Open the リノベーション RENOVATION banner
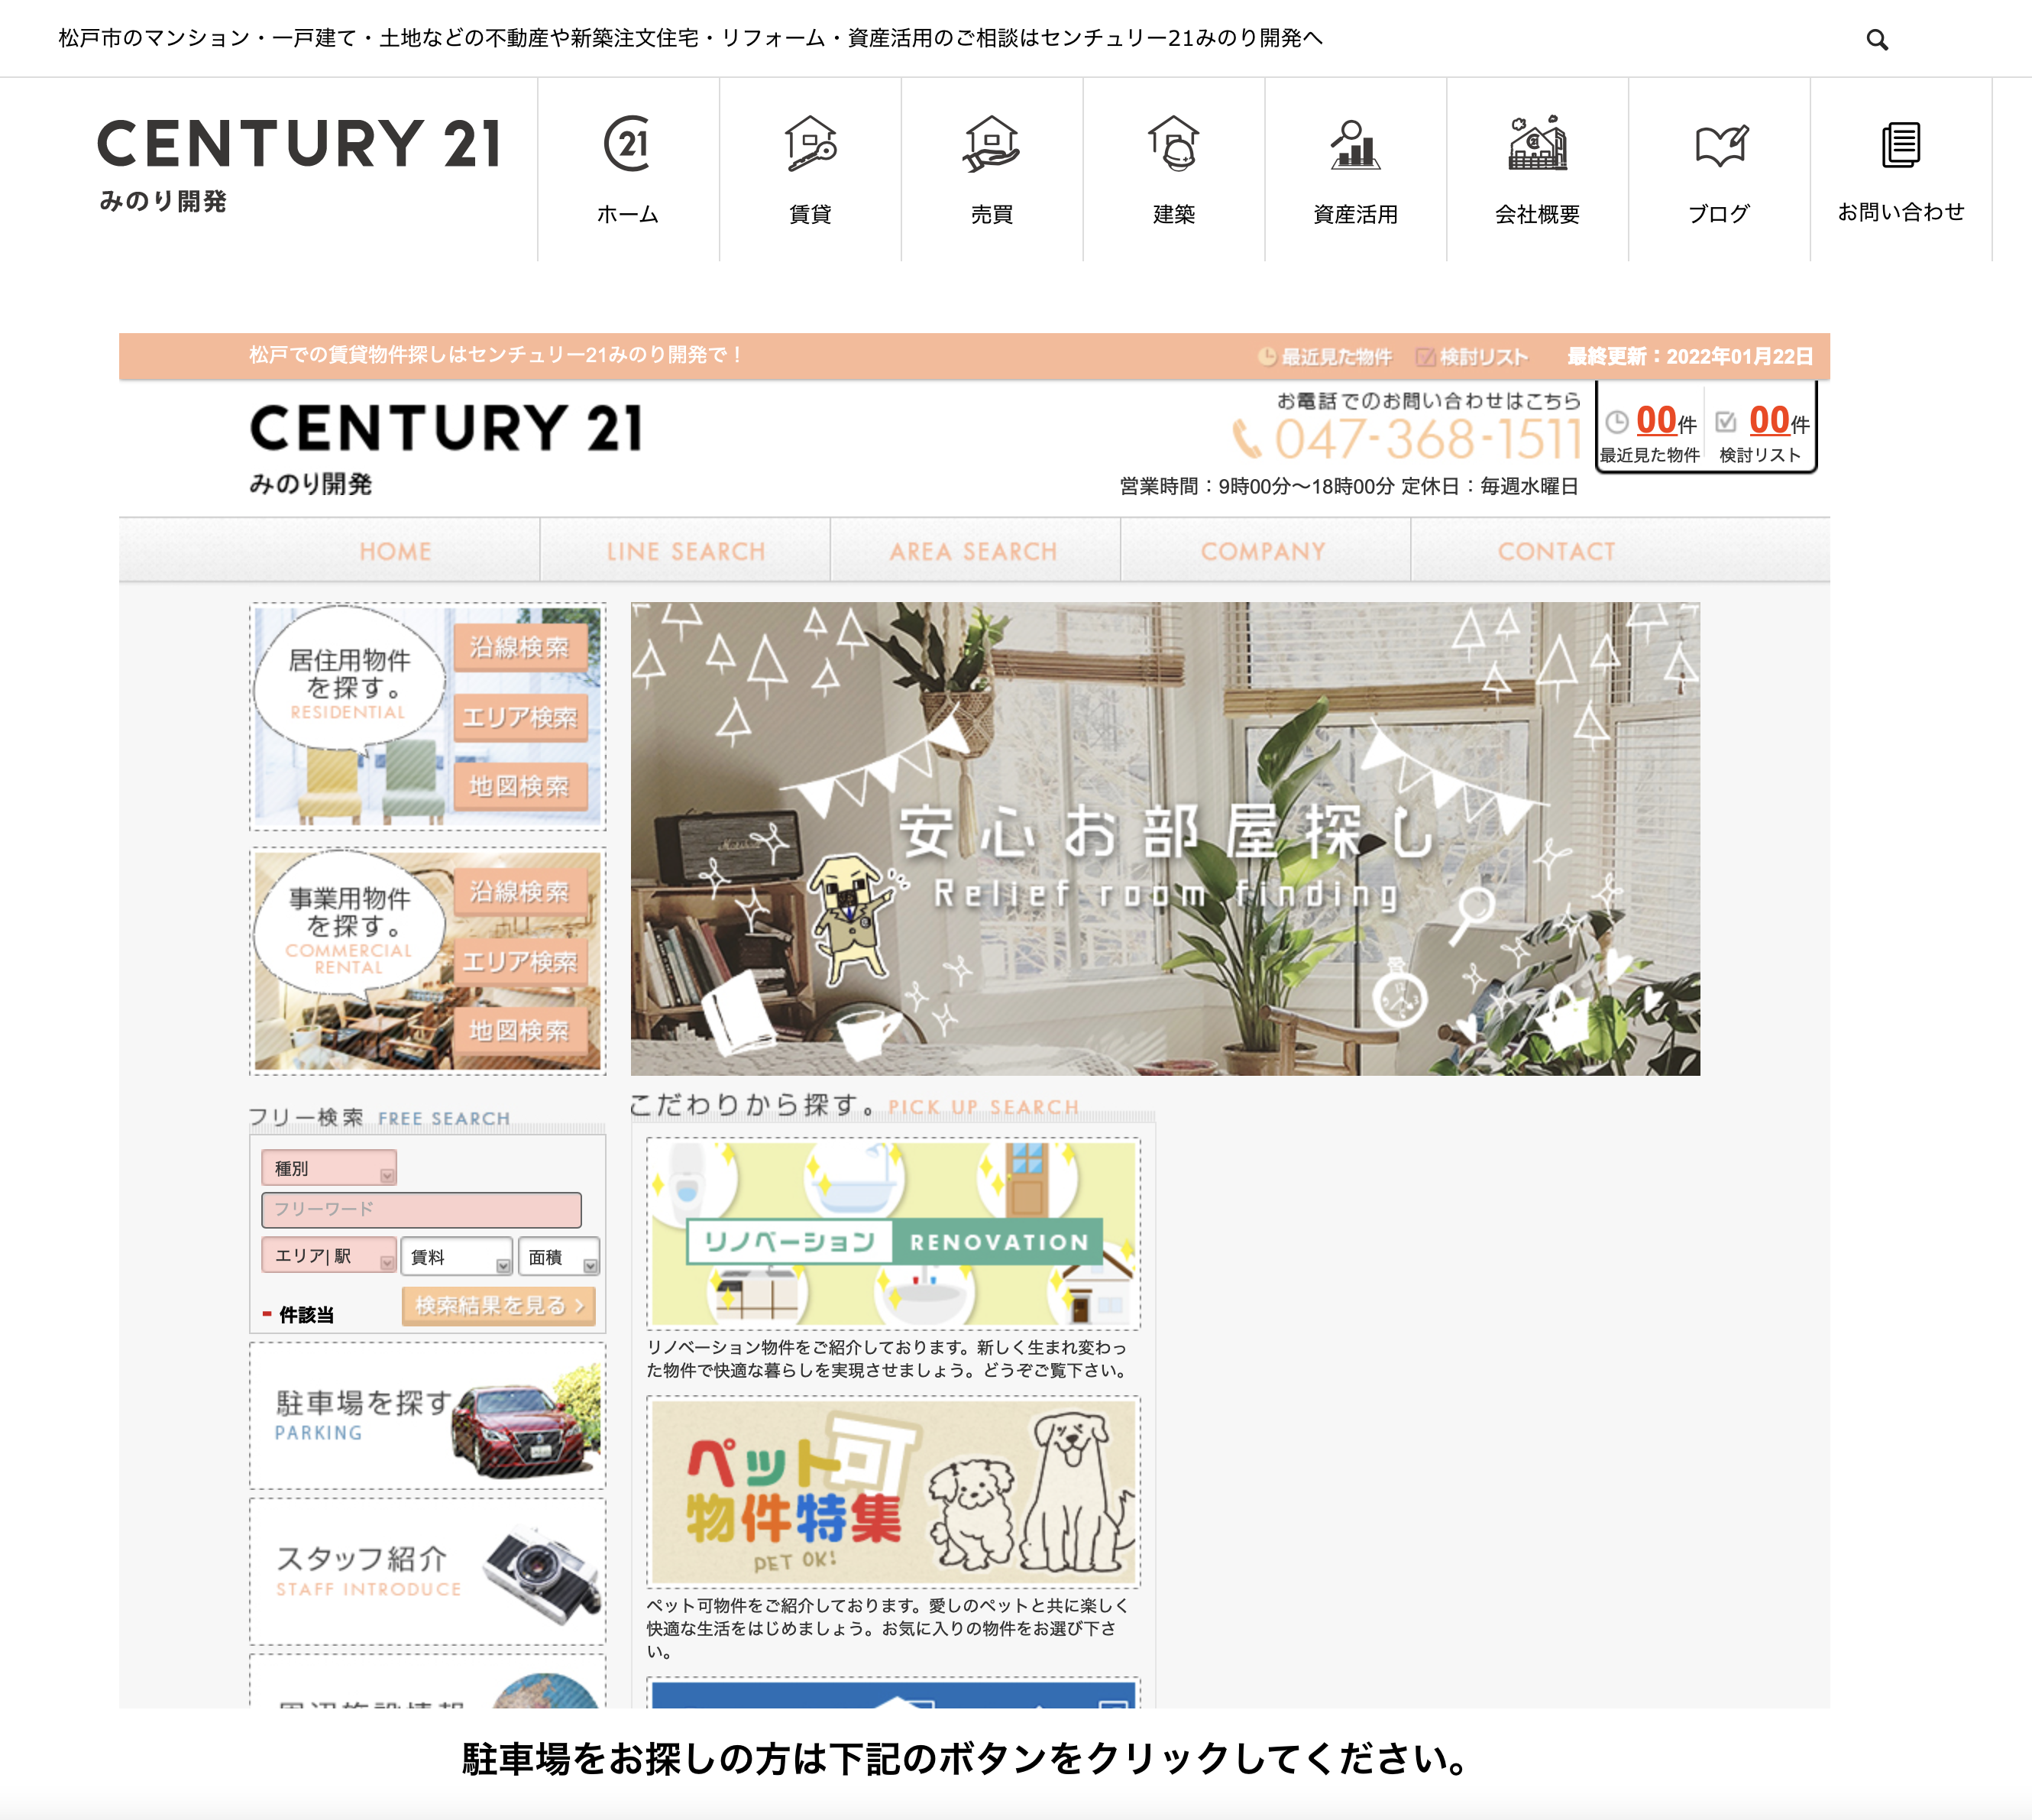This screenshot has height=1820, width=2032. 893,1234
